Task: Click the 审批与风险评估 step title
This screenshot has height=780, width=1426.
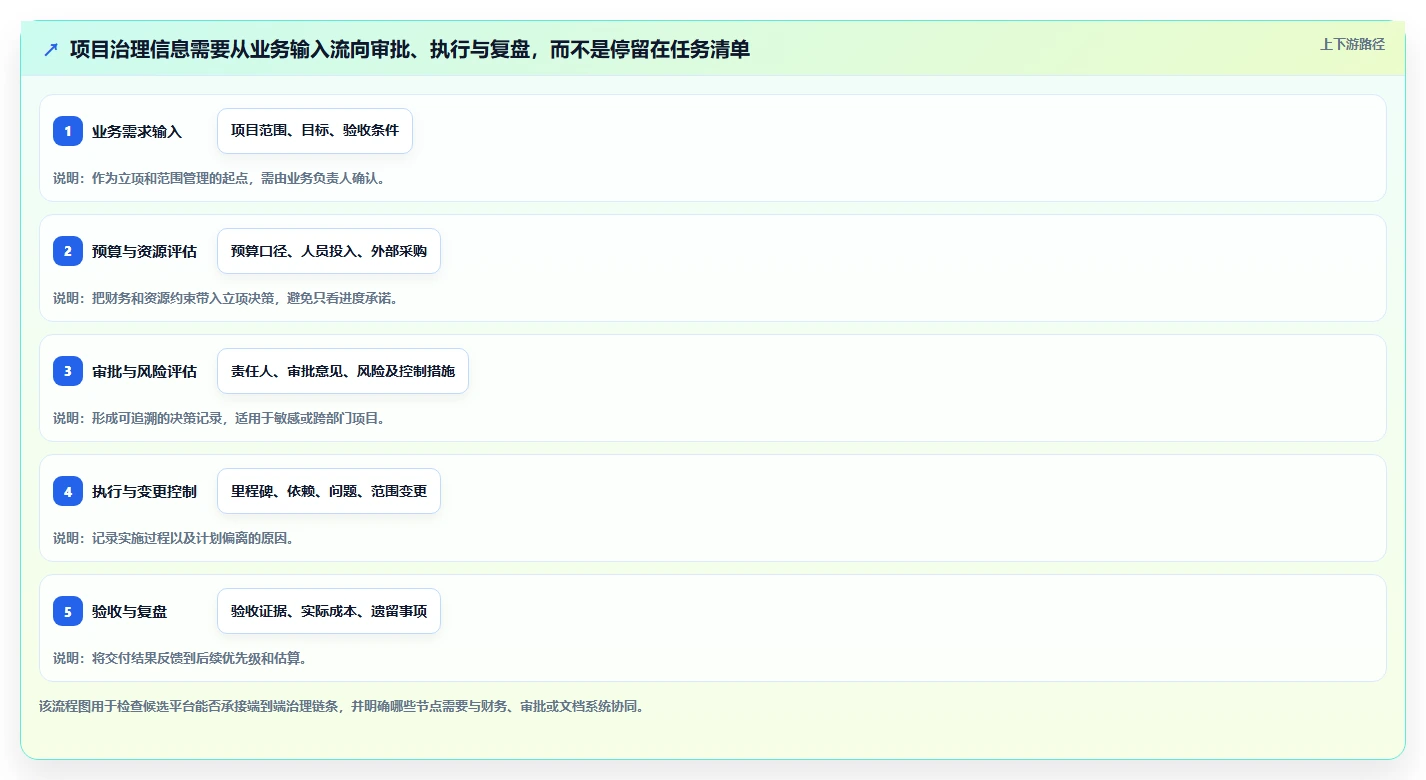Action: (x=144, y=371)
